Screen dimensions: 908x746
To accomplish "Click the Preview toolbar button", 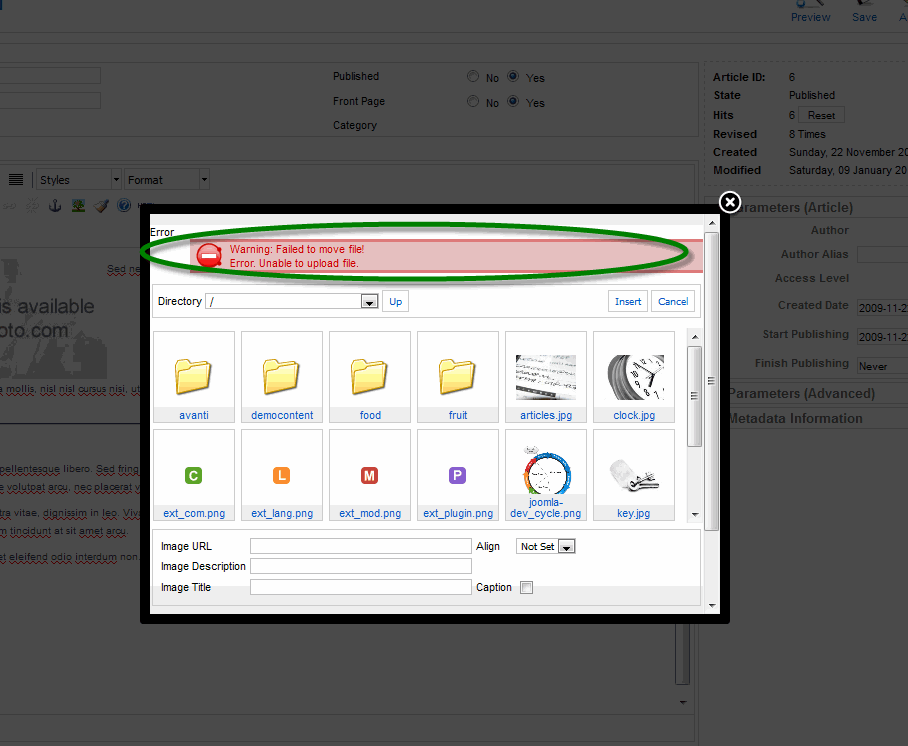I will coord(810,12).
